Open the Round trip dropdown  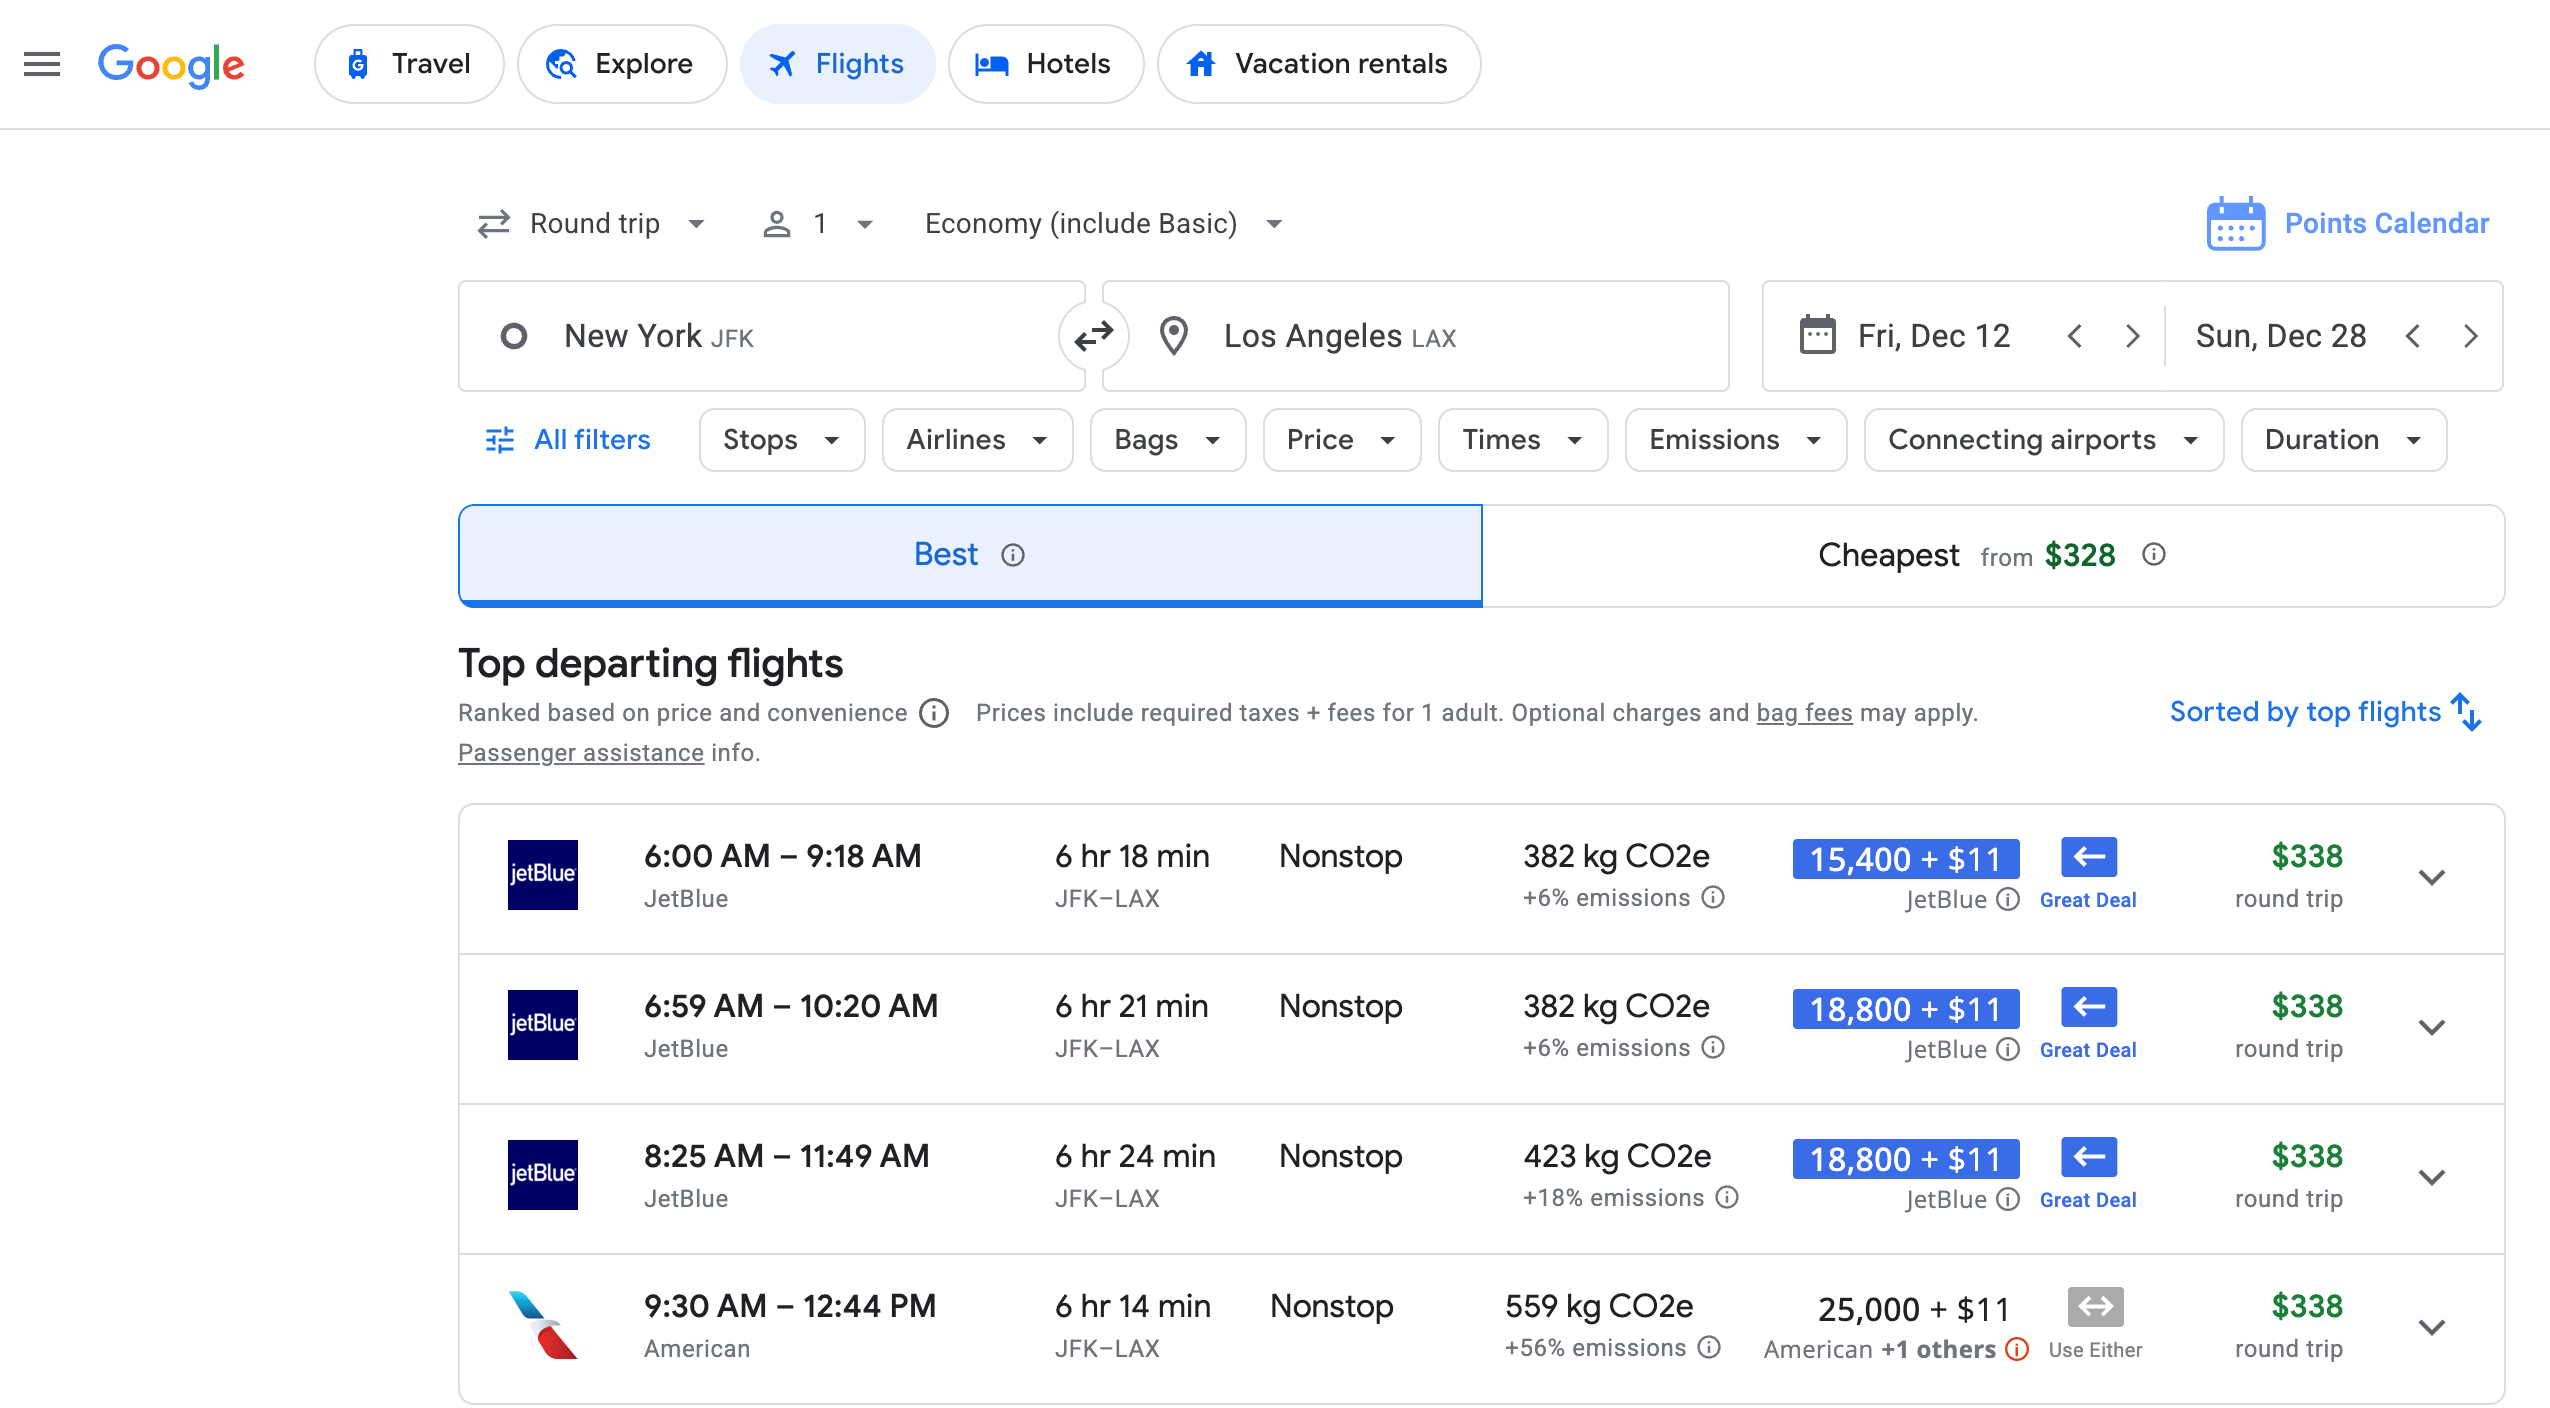click(x=593, y=224)
